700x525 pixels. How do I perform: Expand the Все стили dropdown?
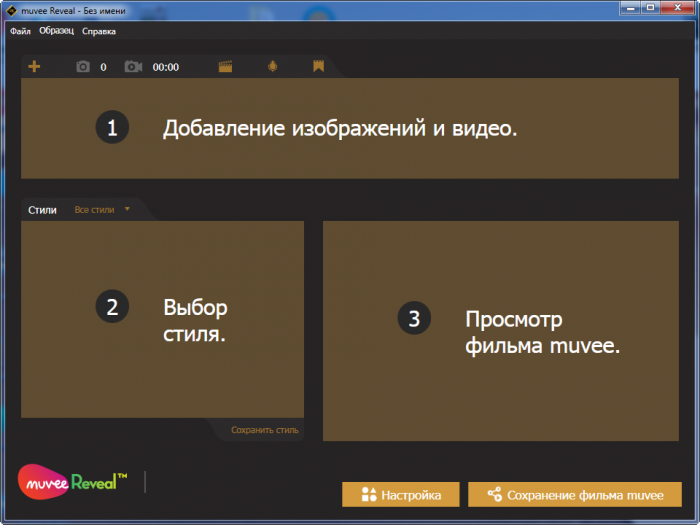102,209
